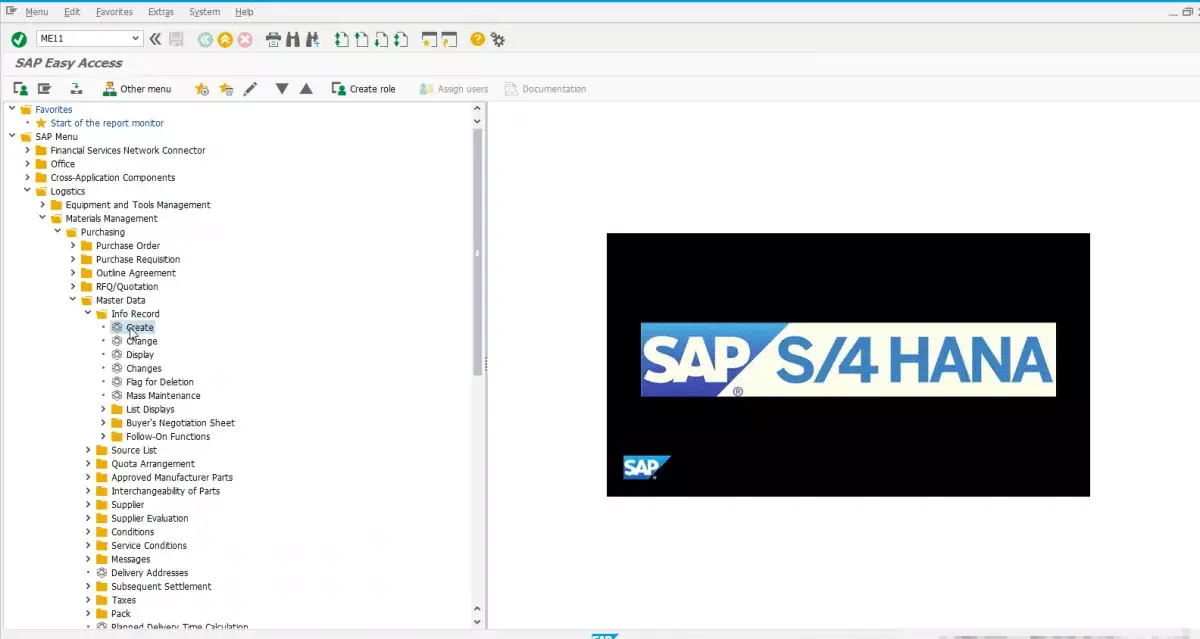Screen dimensions: 1200x639
Task: Click the Find Next binoculars-plus icon
Action: point(312,39)
